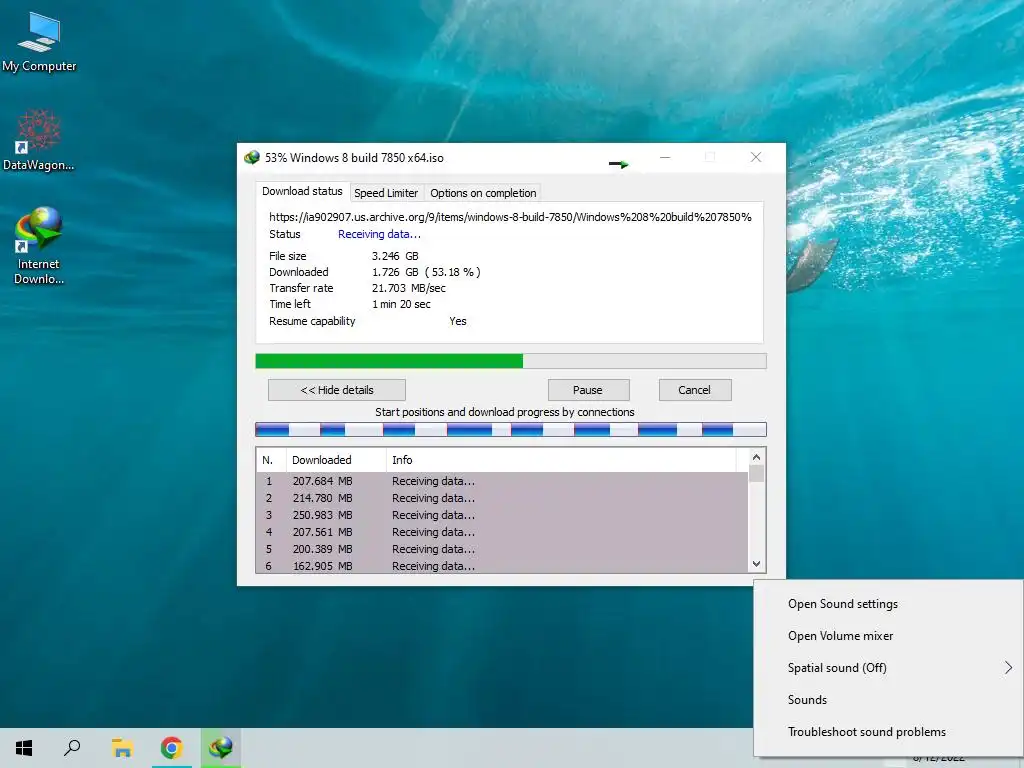Open Google Chrome from taskbar
Screen dimensions: 1024x768
[x=171, y=748]
